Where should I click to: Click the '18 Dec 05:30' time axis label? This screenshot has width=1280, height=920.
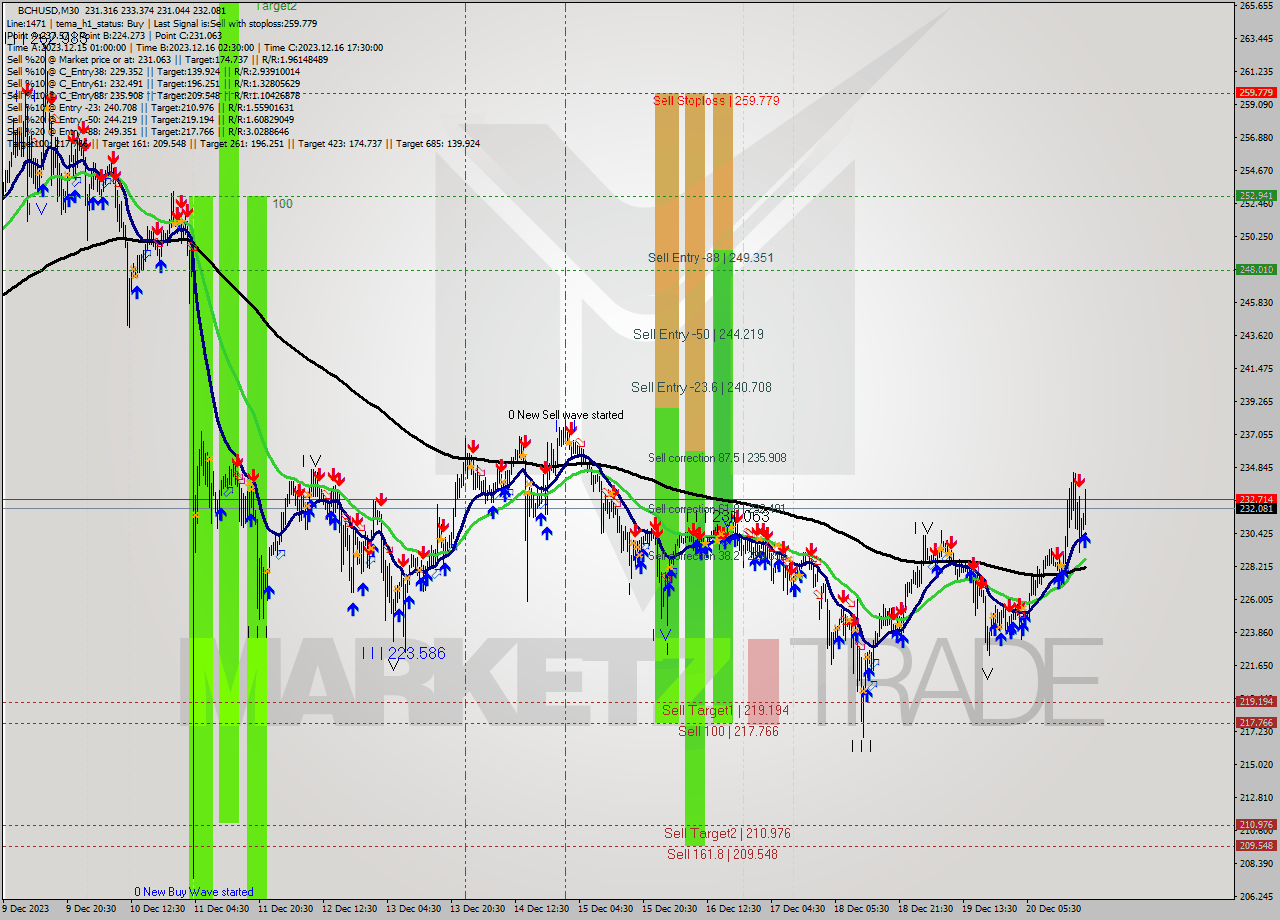[860, 909]
